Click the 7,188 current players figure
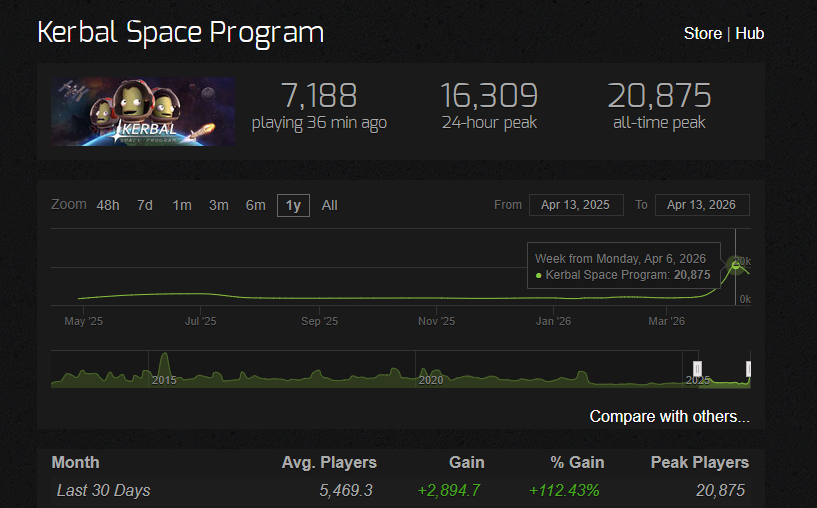Screen dimensions: 817x508 coord(319,96)
